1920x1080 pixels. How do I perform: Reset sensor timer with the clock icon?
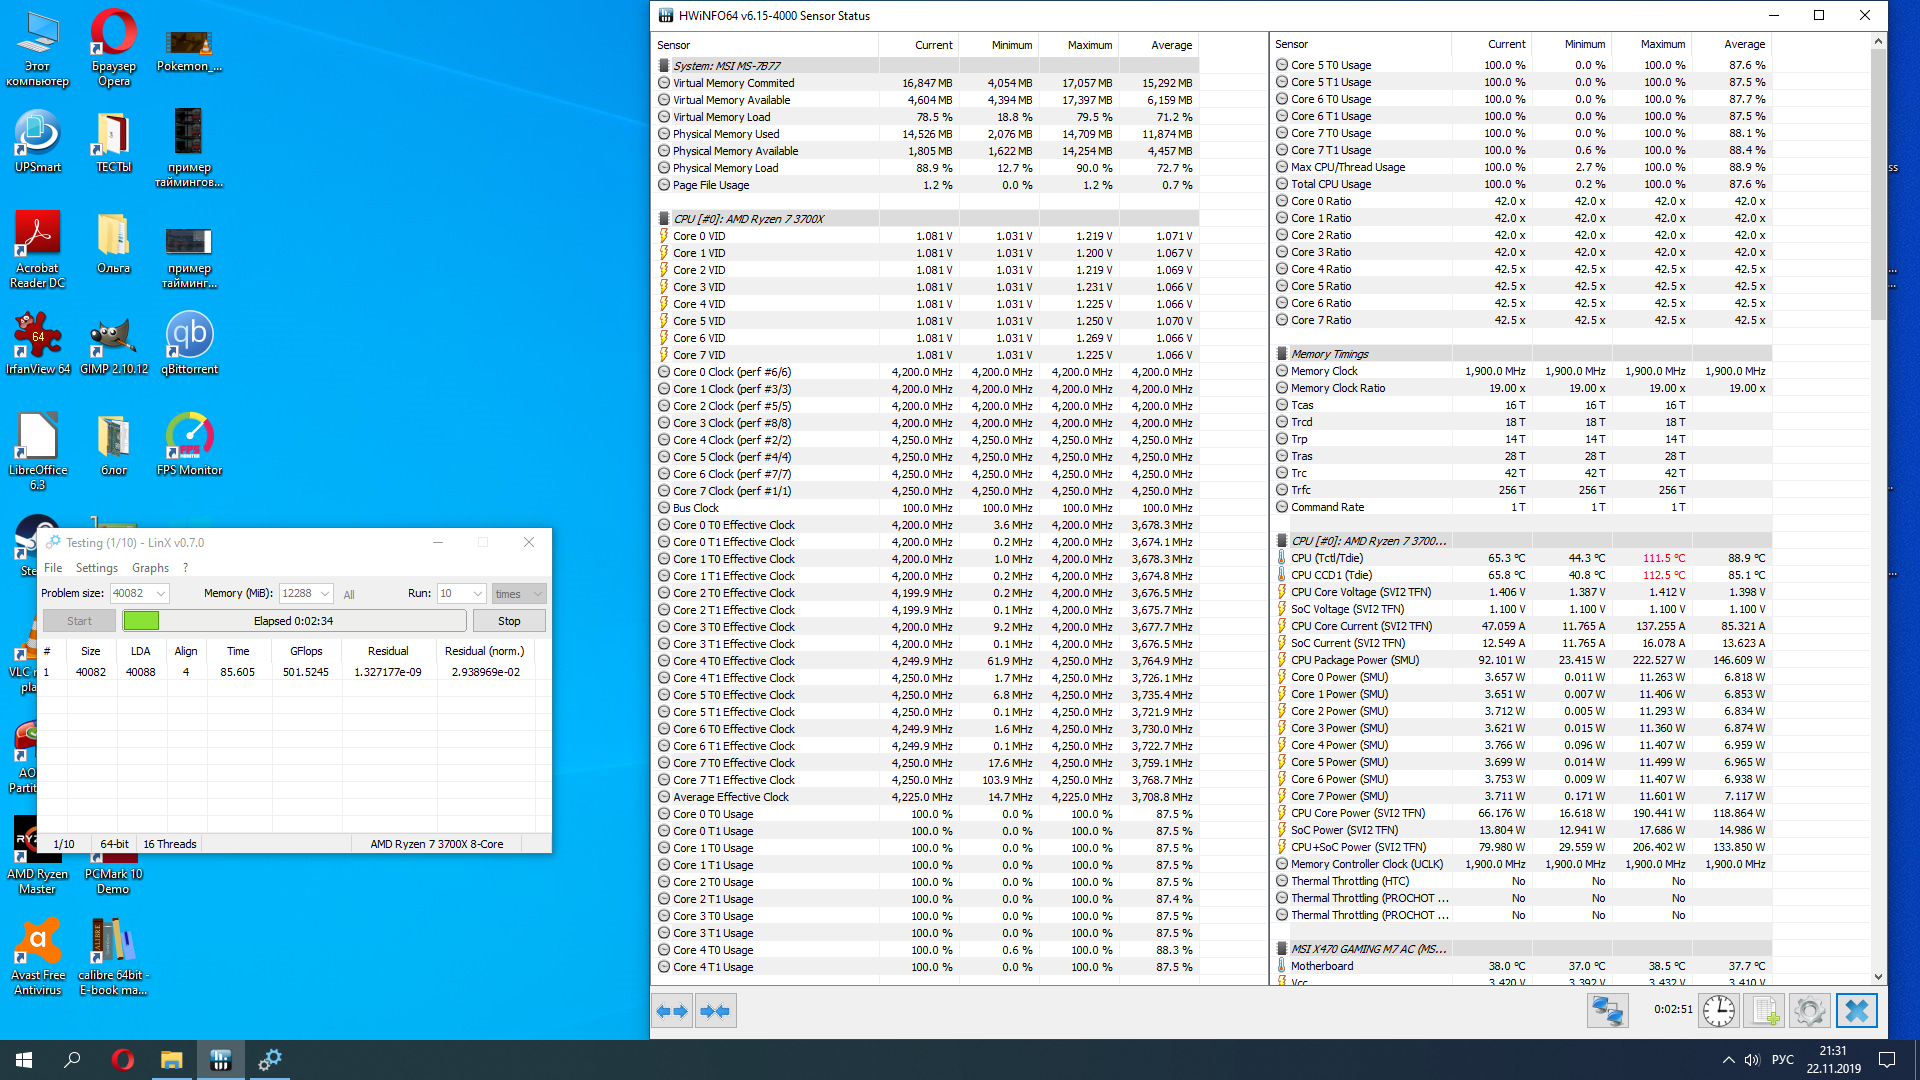tap(1718, 1011)
